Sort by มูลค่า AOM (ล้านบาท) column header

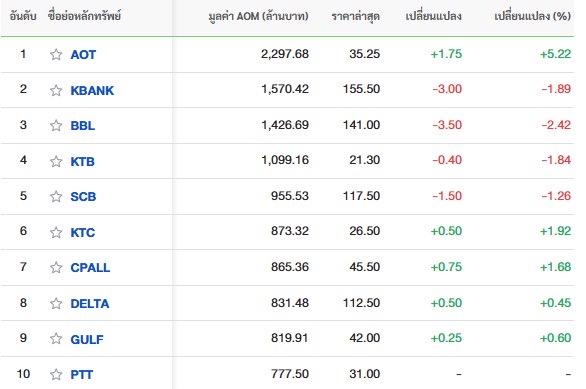[x=258, y=16]
